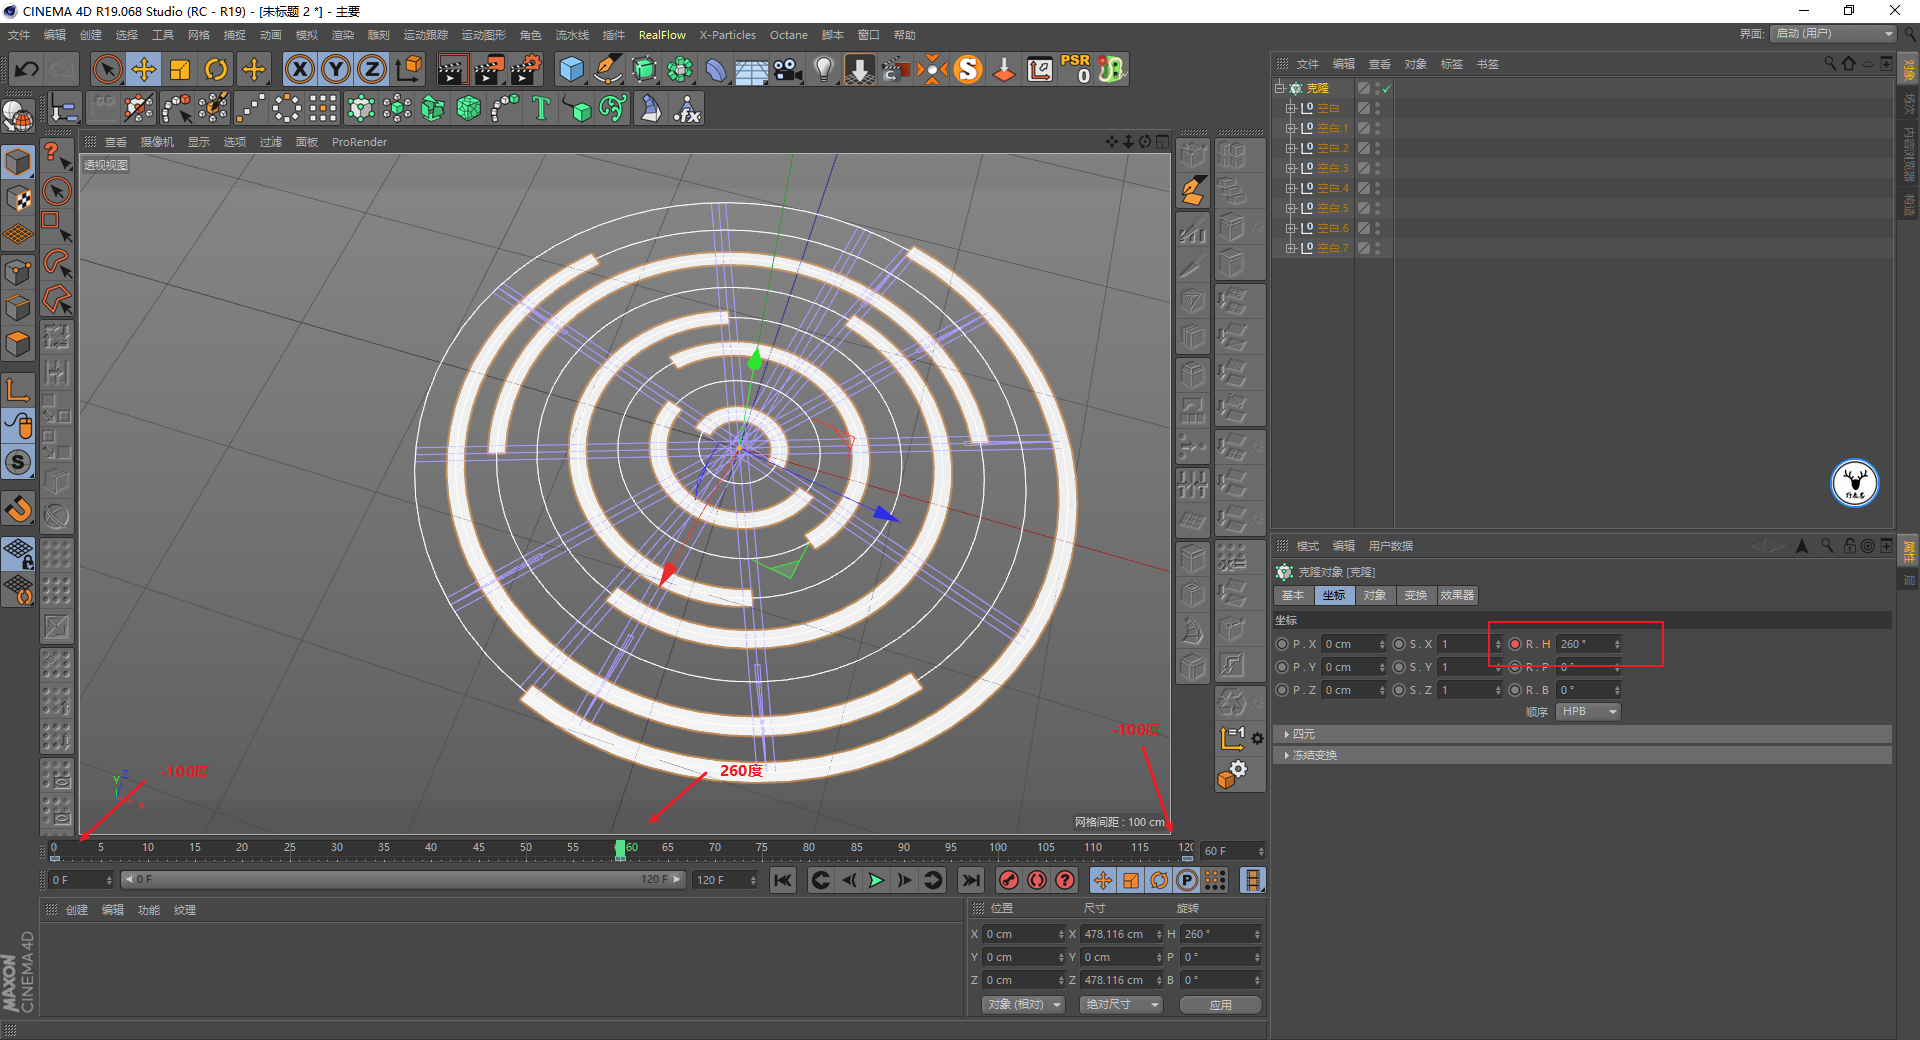Click the Undo arrow icon
Image resolution: width=1920 pixels, height=1040 pixels.
27,70
